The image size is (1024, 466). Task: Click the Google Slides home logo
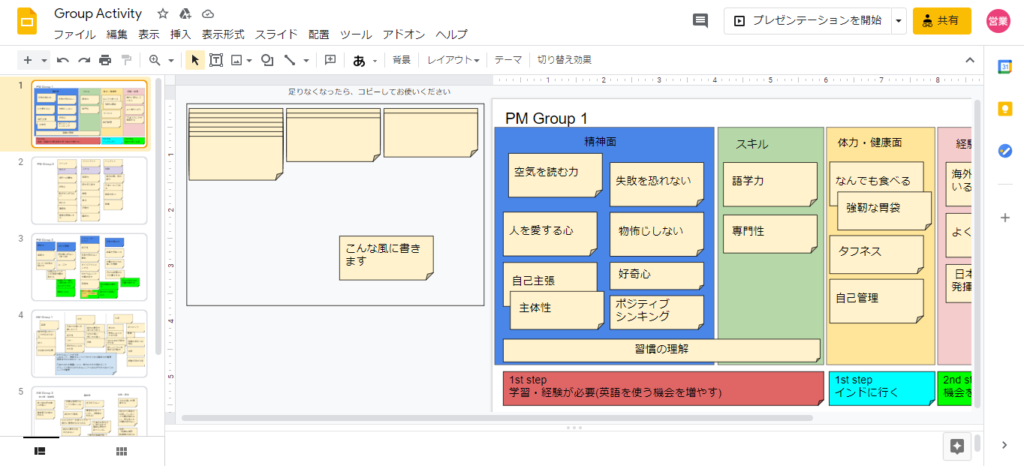click(27, 22)
